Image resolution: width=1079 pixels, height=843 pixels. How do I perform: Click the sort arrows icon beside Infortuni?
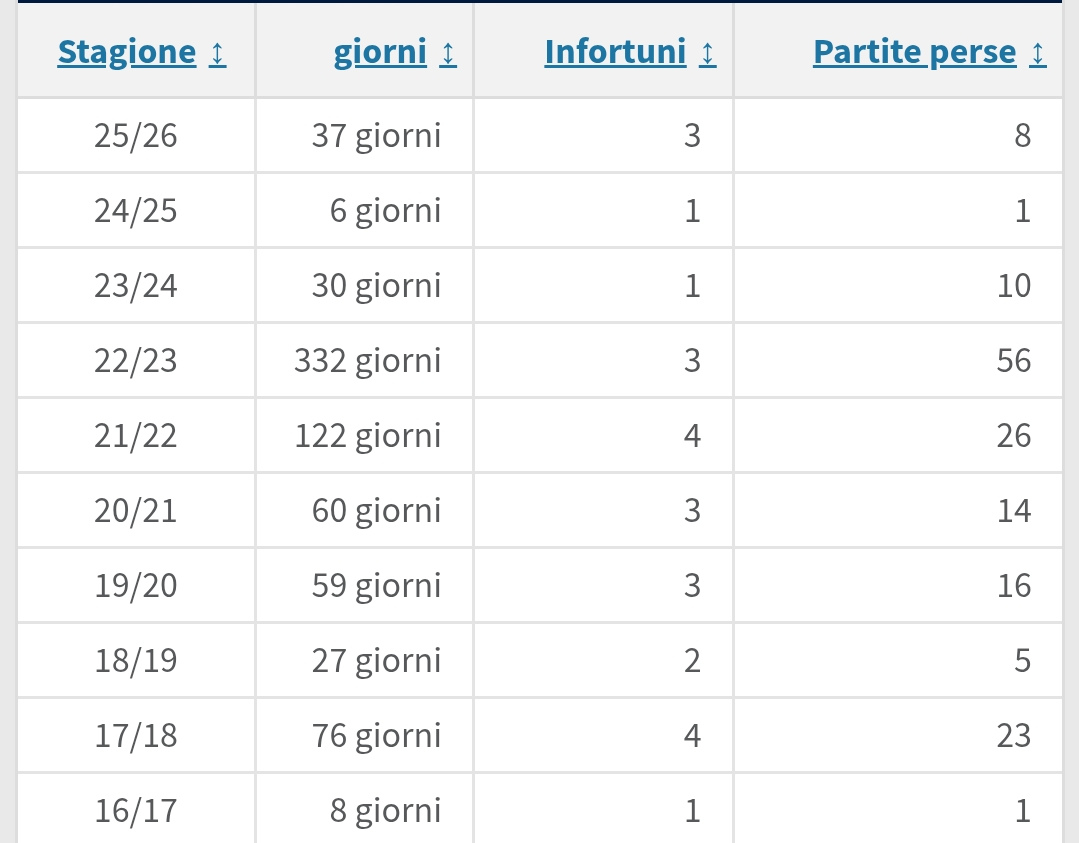(x=708, y=53)
